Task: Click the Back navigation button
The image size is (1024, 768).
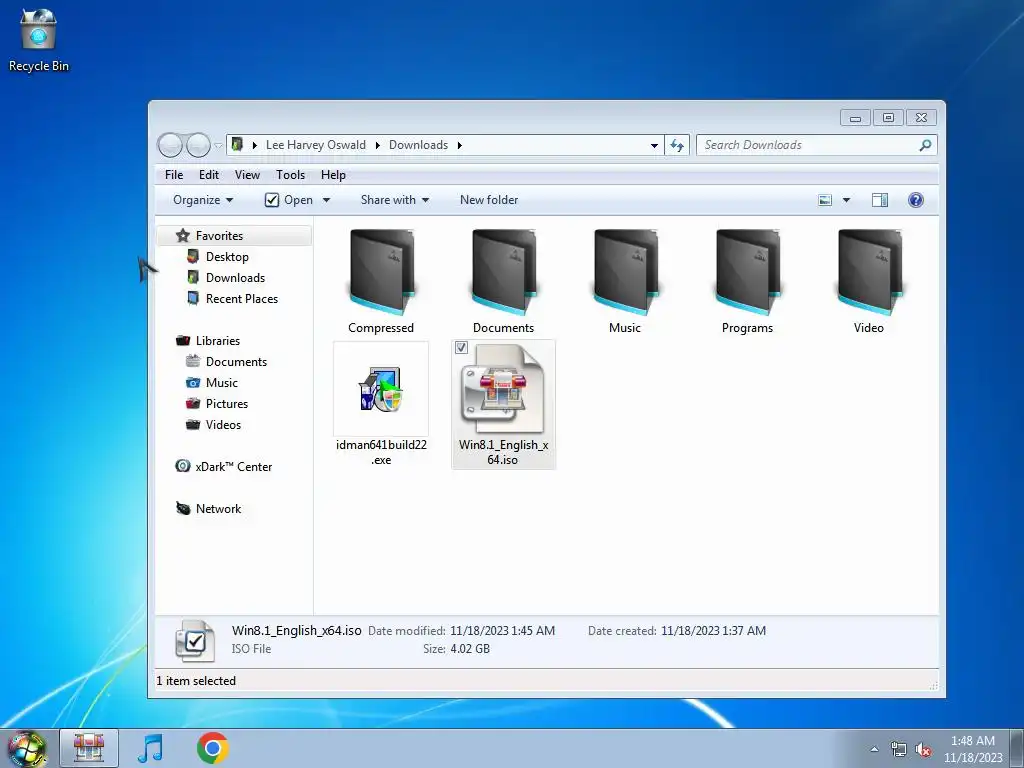Action: pos(170,145)
